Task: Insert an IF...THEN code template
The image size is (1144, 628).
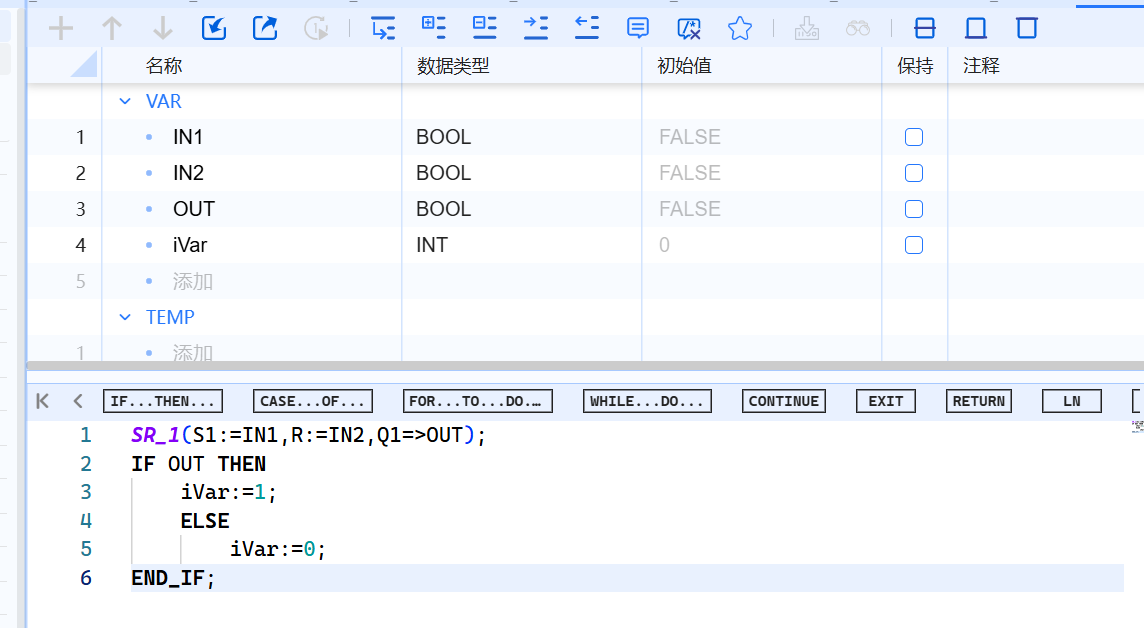Action: (162, 401)
